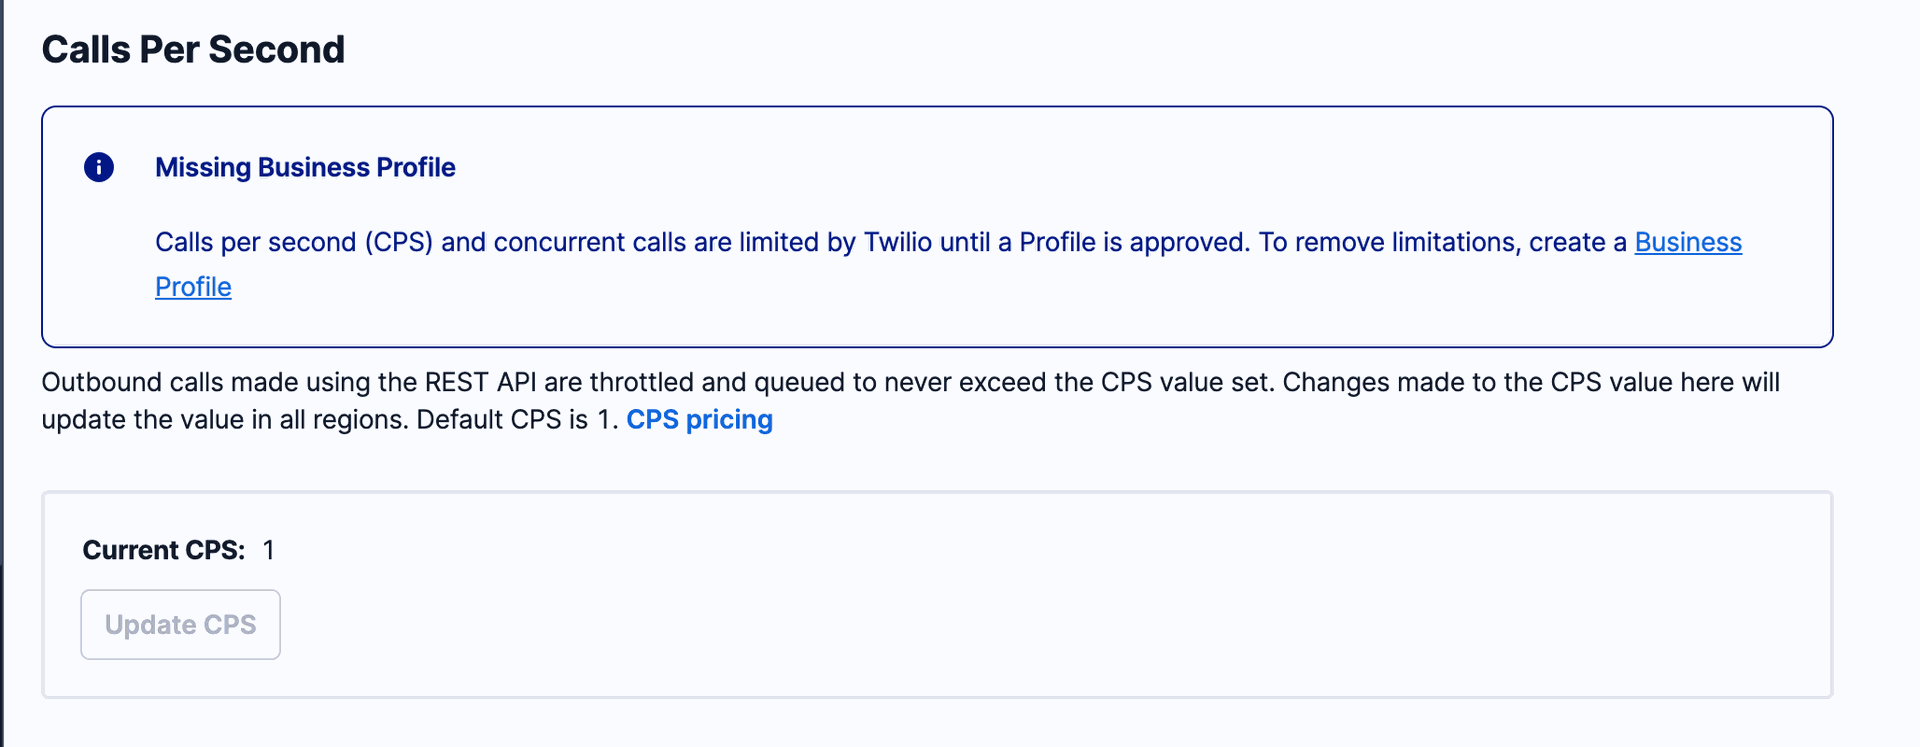
Task: Click the blue info badge beside Missing Business Profile
Action: point(99,167)
